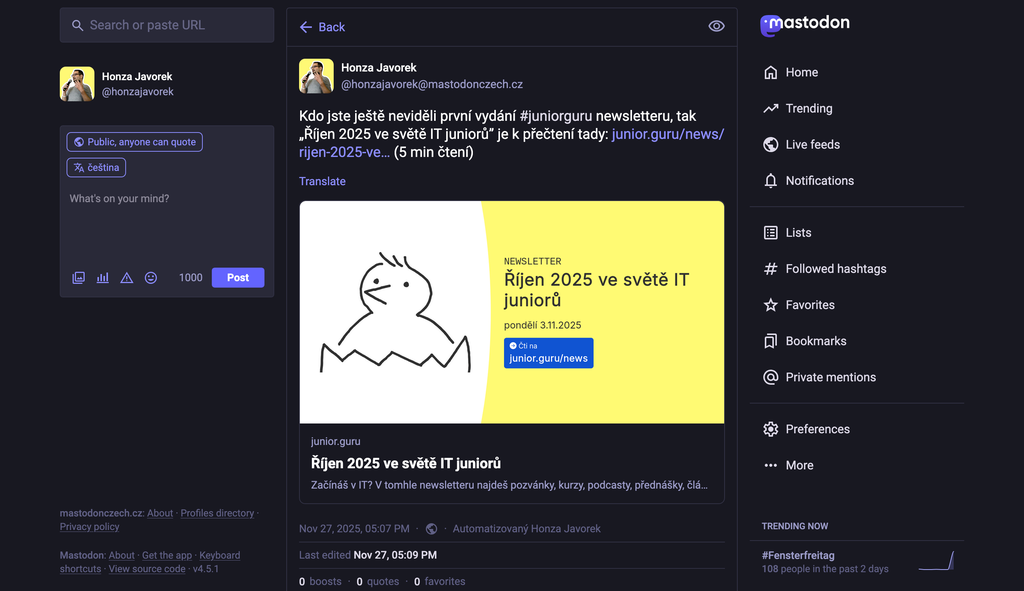Click the search or paste URL field

click(167, 25)
